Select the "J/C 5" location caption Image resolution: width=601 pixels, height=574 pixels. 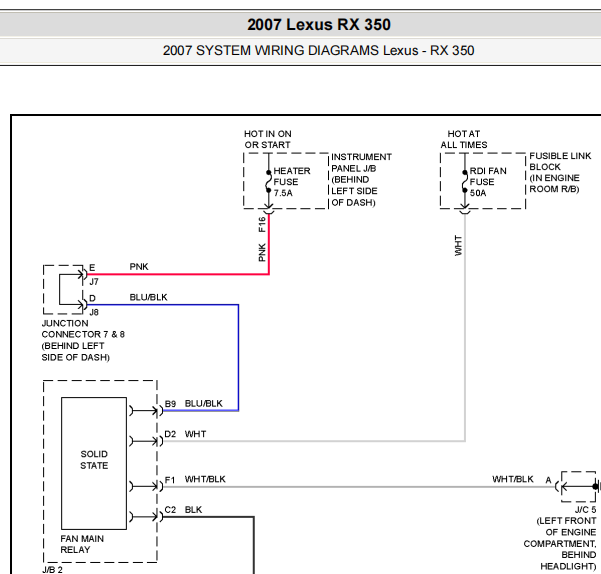[560, 538]
